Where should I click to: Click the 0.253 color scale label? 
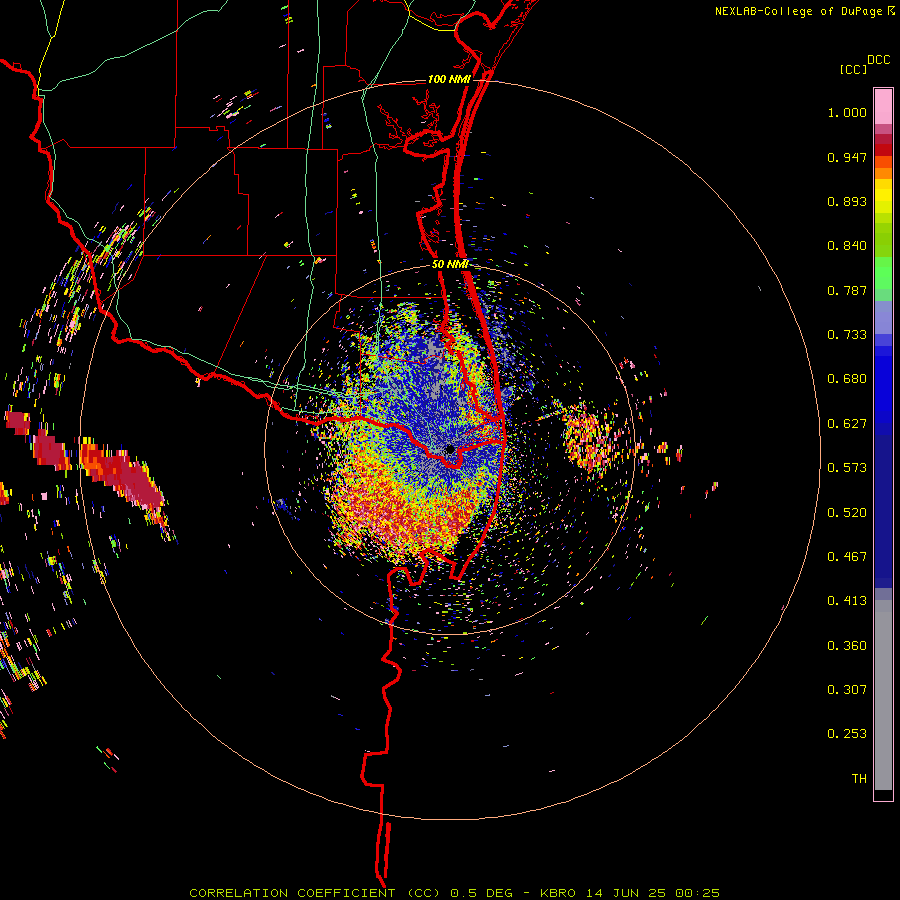coord(847,734)
